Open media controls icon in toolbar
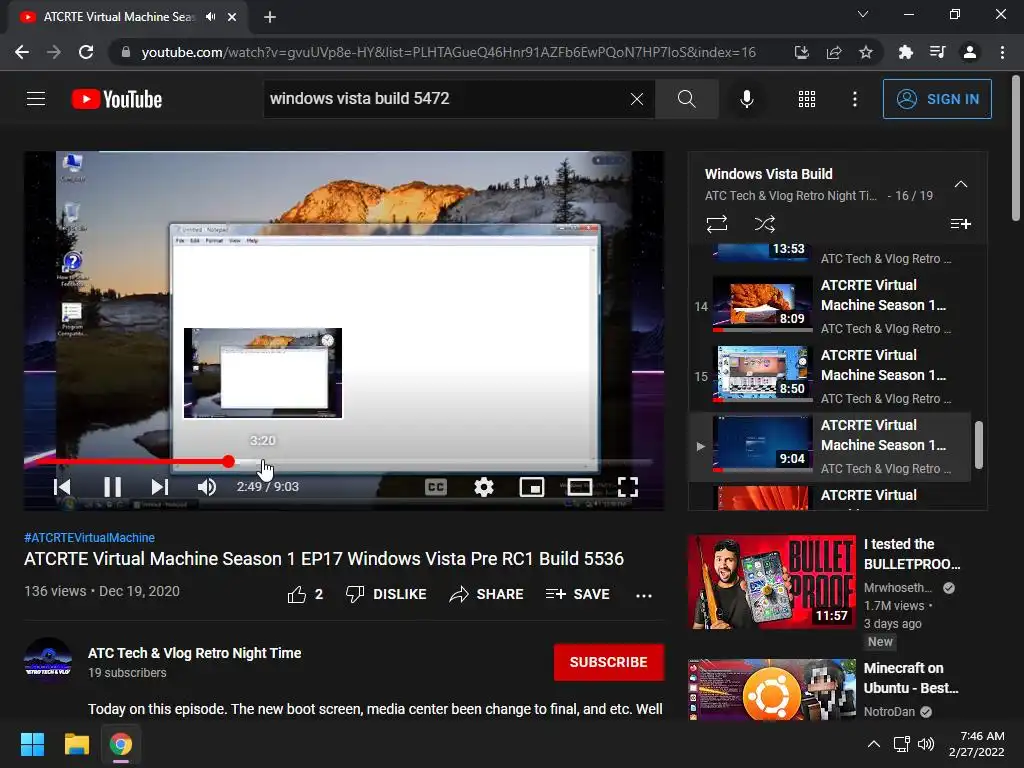 pos(937,52)
